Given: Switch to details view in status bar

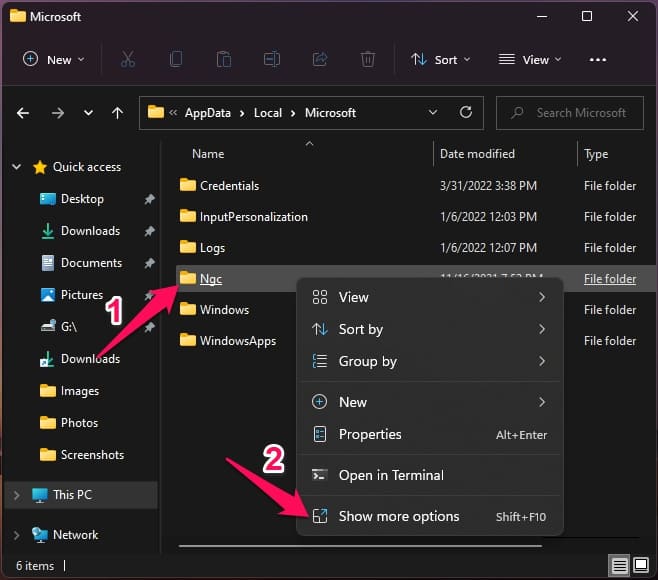Looking at the screenshot, I should pos(620,566).
